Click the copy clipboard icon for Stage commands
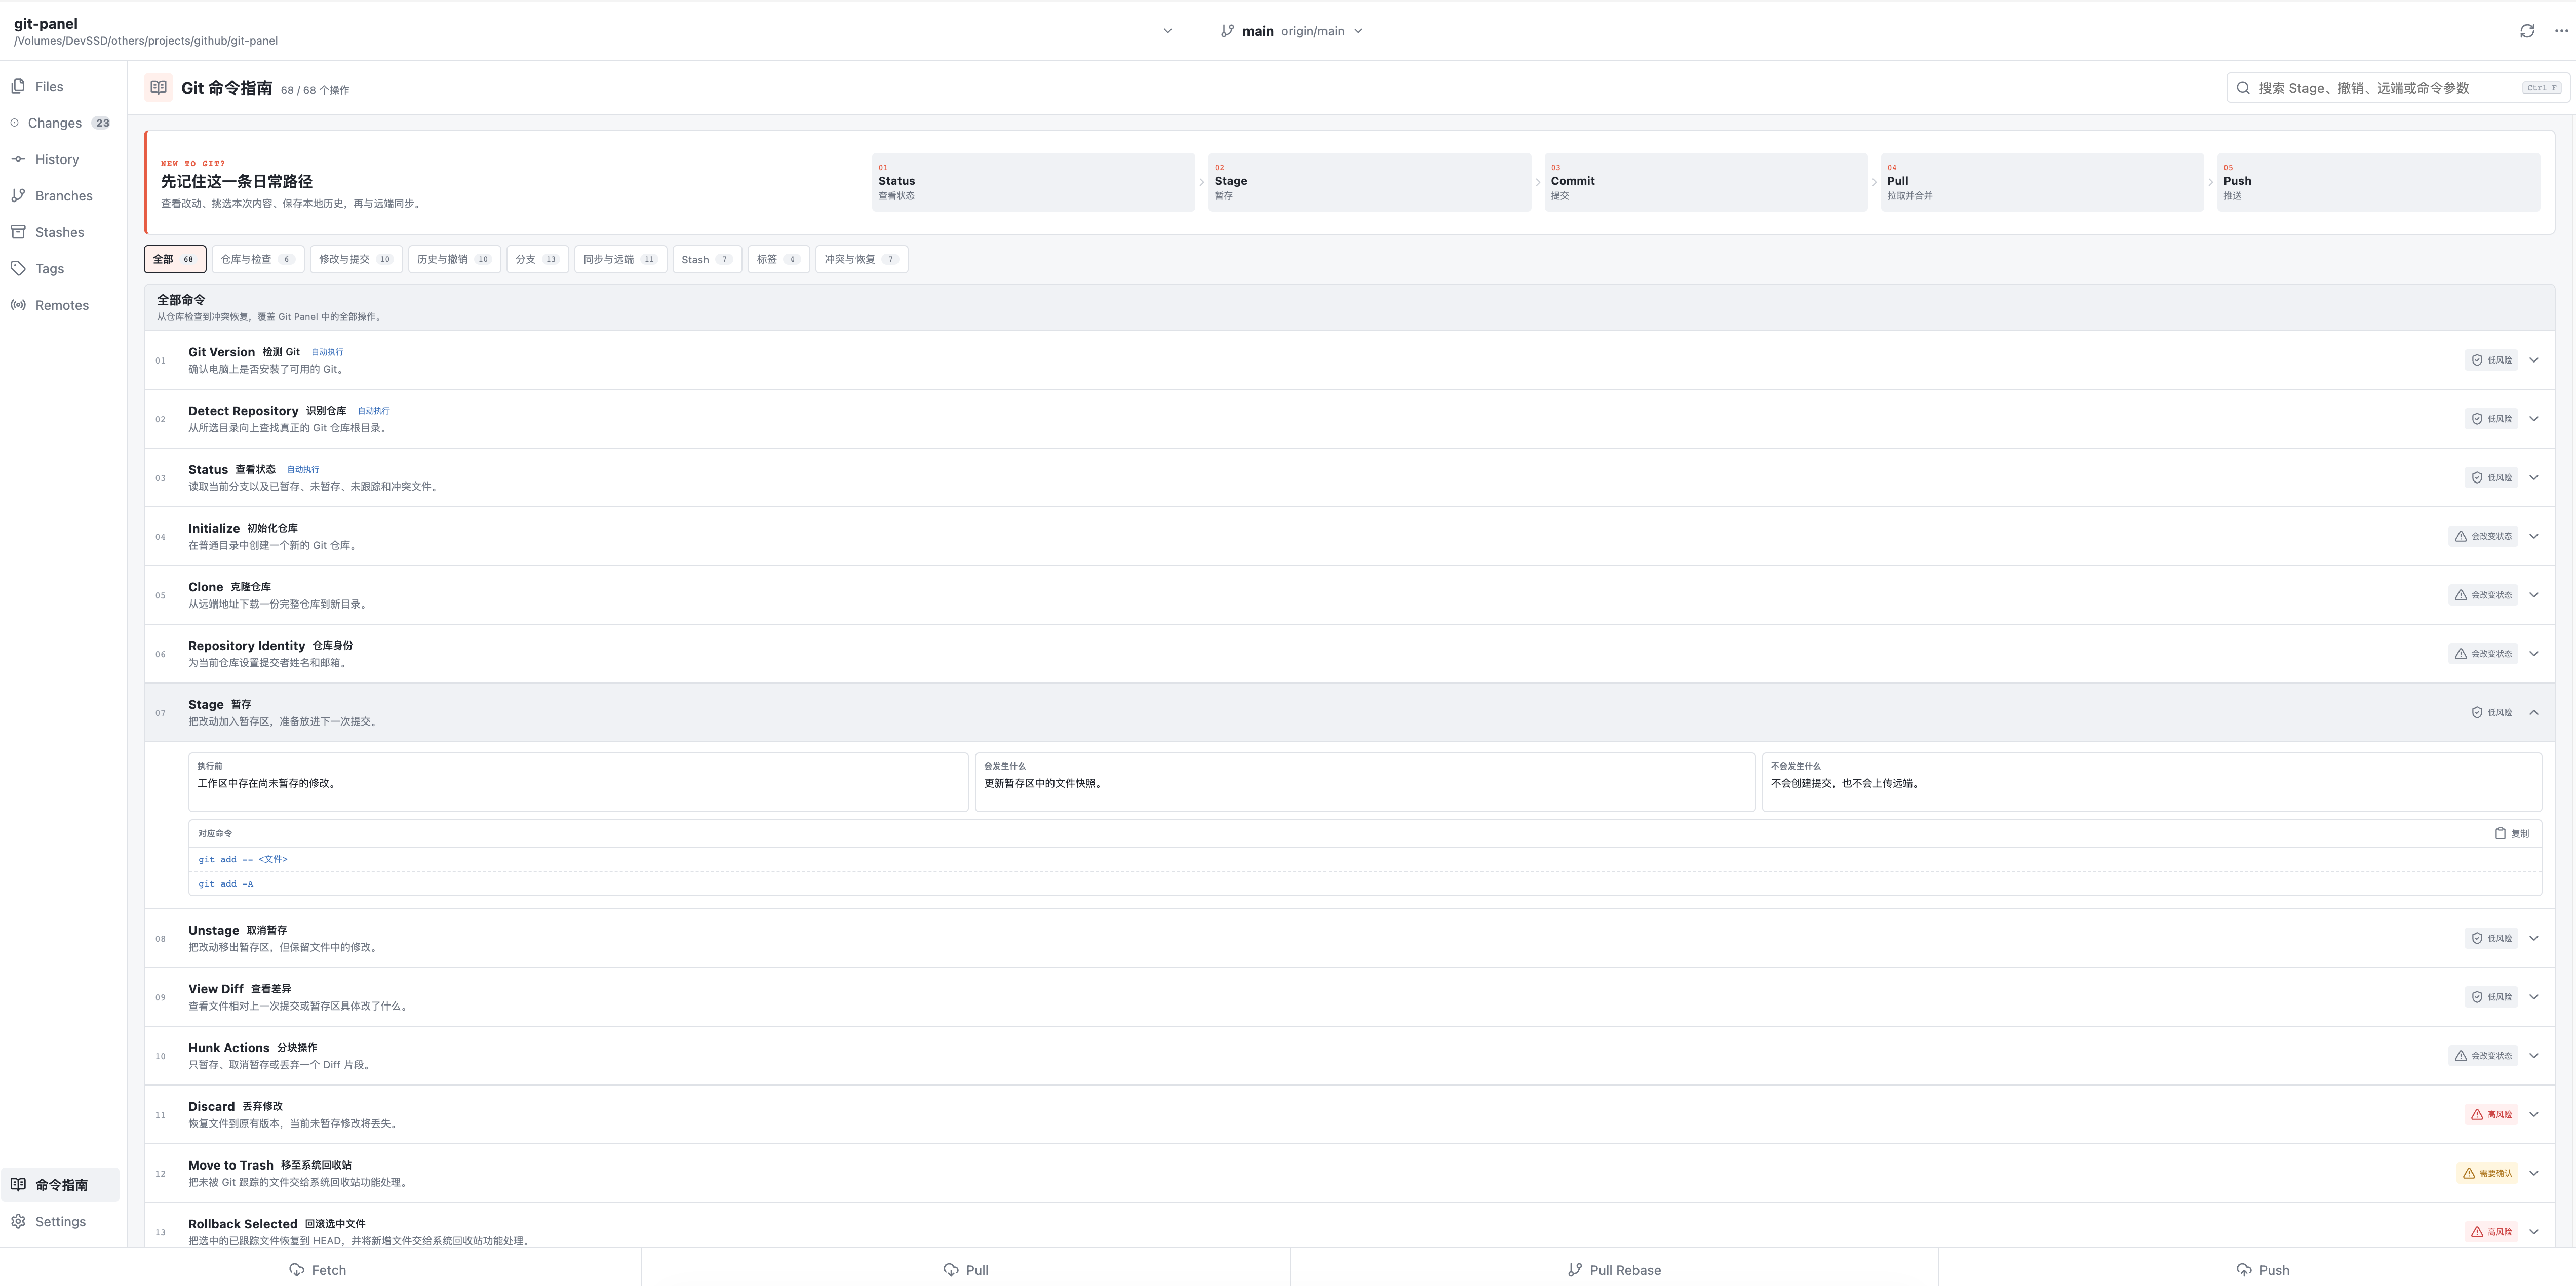The image size is (2576, 1286). (2500, 834)
